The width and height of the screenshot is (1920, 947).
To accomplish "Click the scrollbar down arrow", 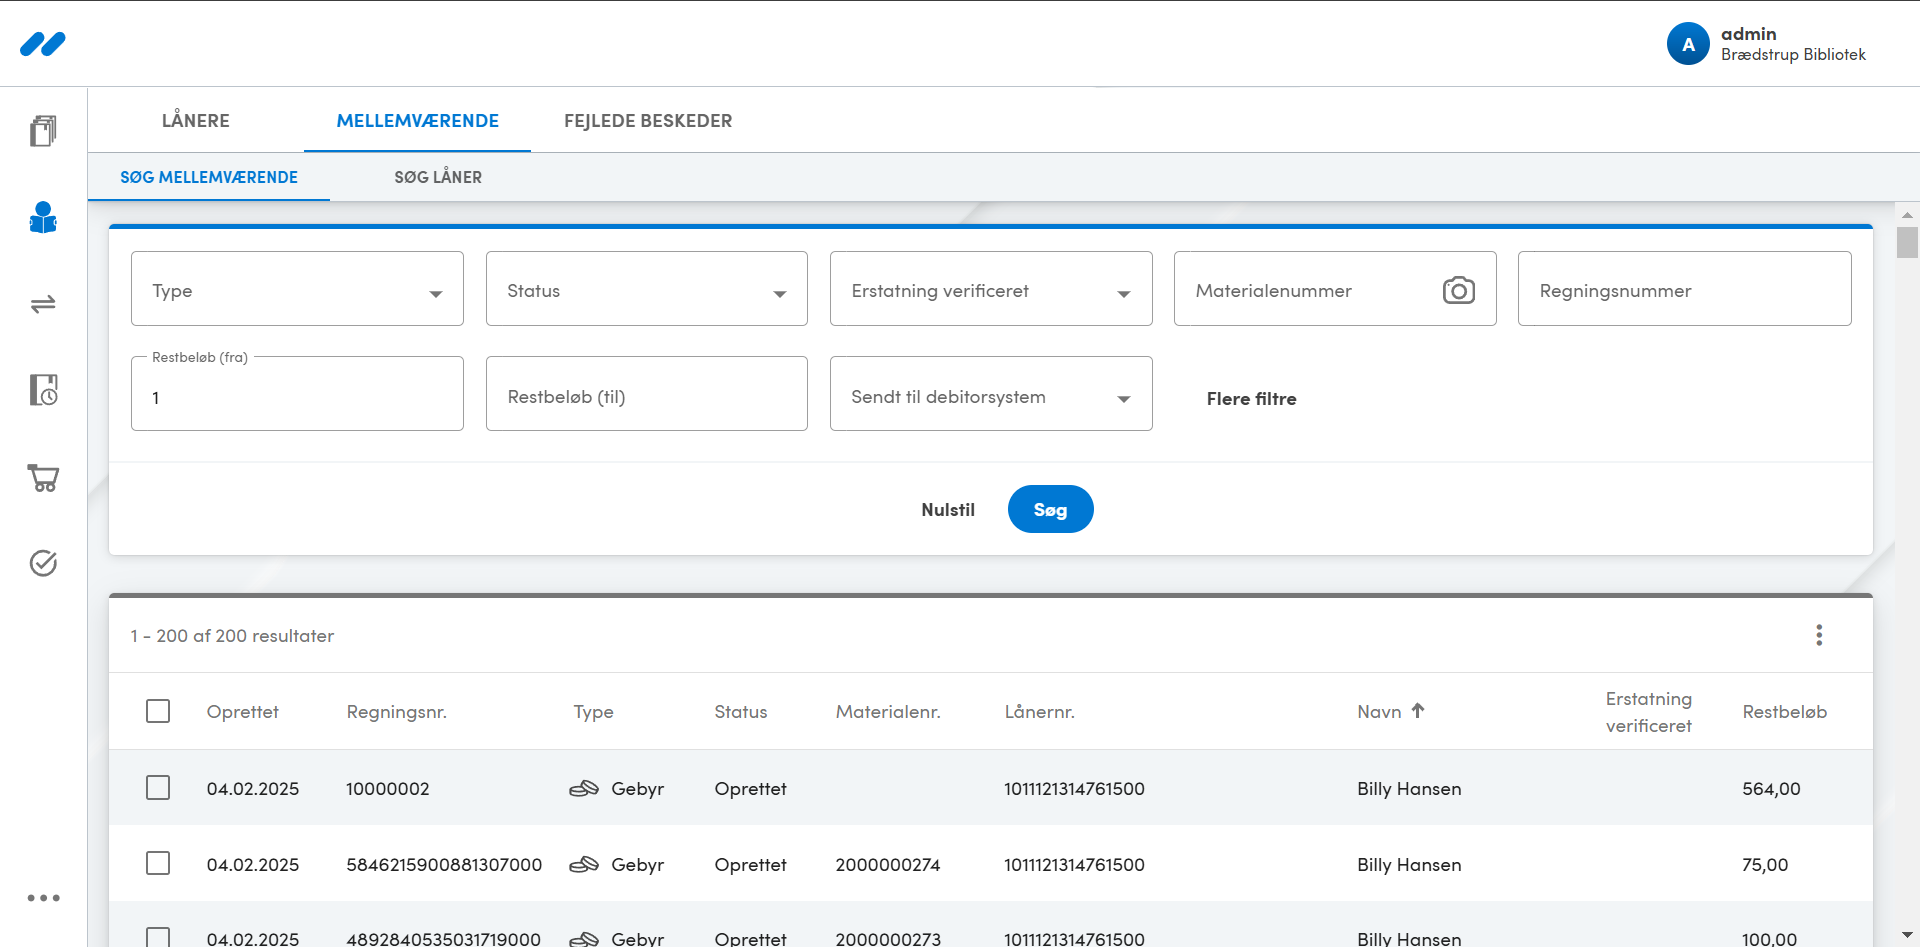I will tap(1907, 936).
